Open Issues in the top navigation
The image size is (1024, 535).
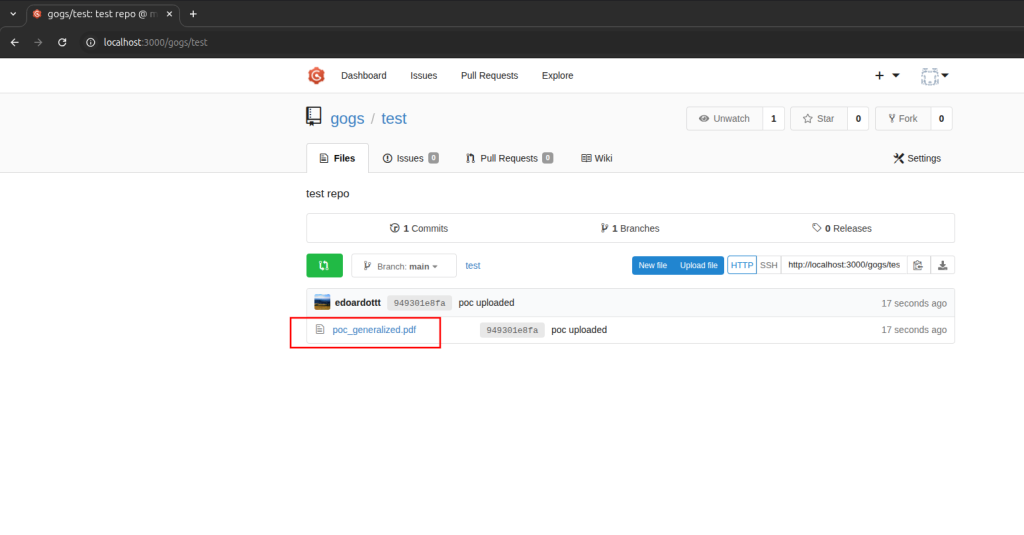point(424,76)
